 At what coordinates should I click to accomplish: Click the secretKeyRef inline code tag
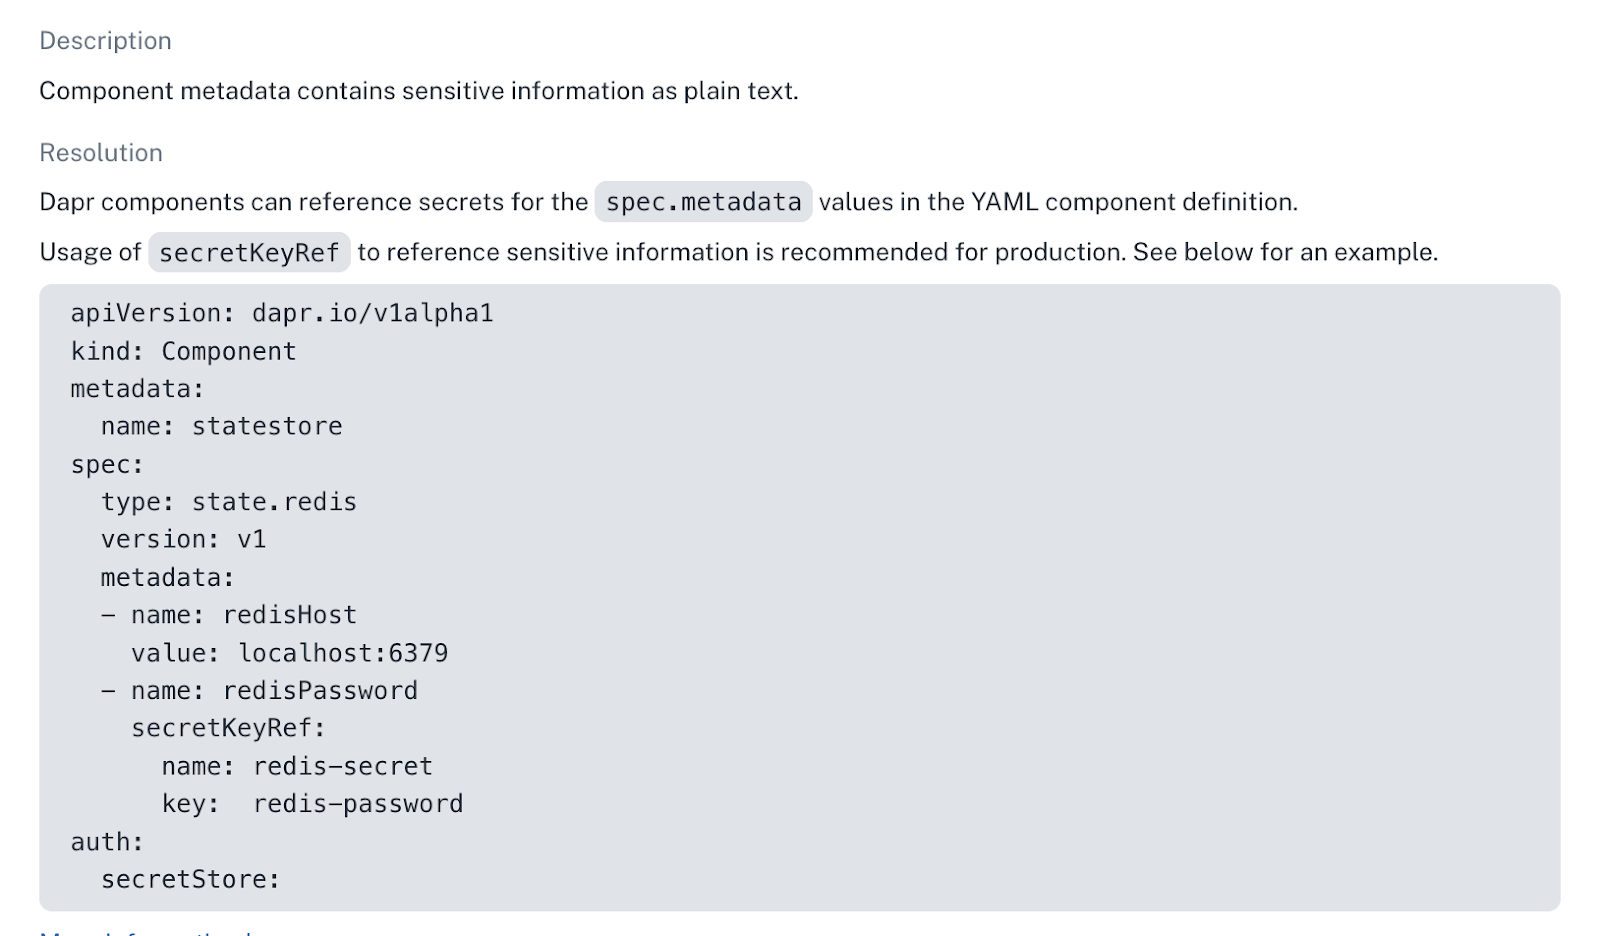(x=249, y=253)
